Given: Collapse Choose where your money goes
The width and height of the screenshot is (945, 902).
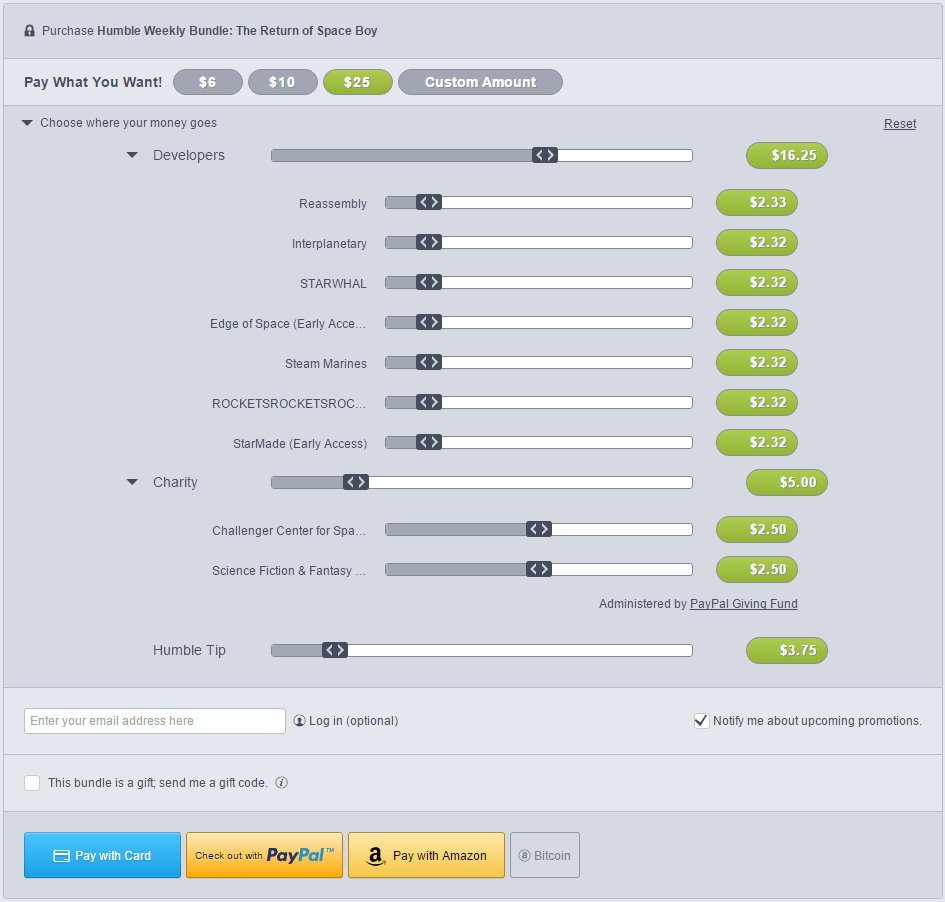Looking at the screenshot, I should (28, 123).
